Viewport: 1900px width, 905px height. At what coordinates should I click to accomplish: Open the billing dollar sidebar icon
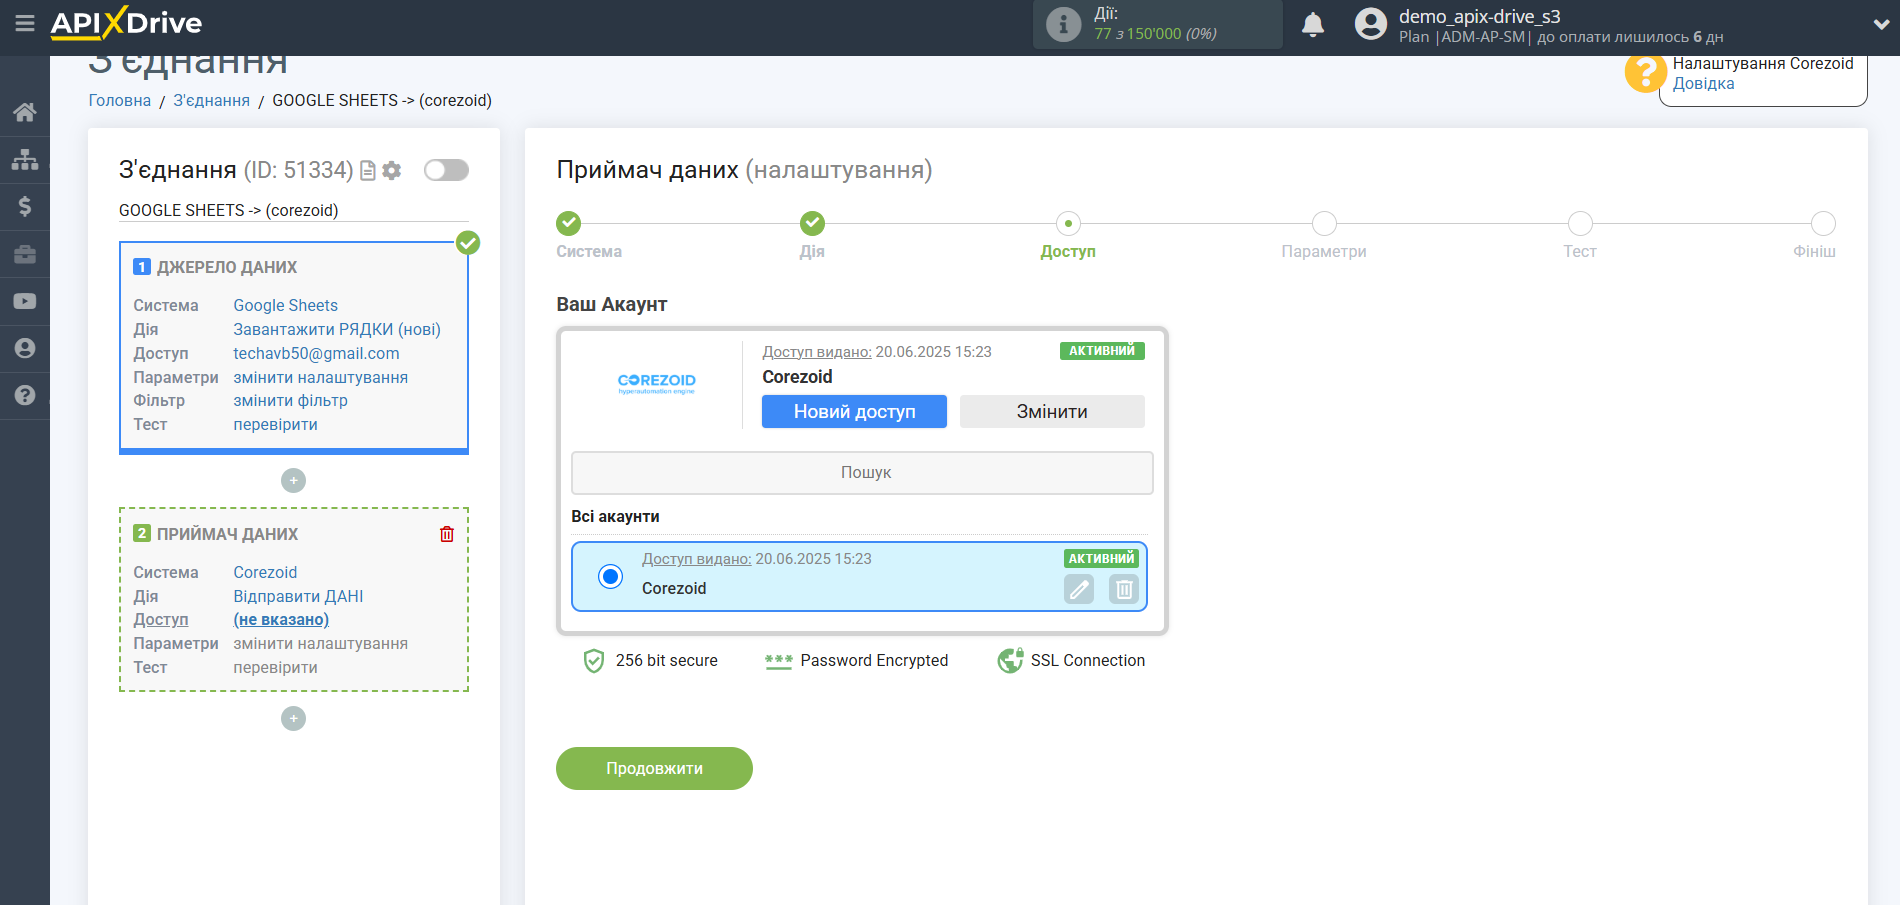pyautogui.click(x=25, y=206)
